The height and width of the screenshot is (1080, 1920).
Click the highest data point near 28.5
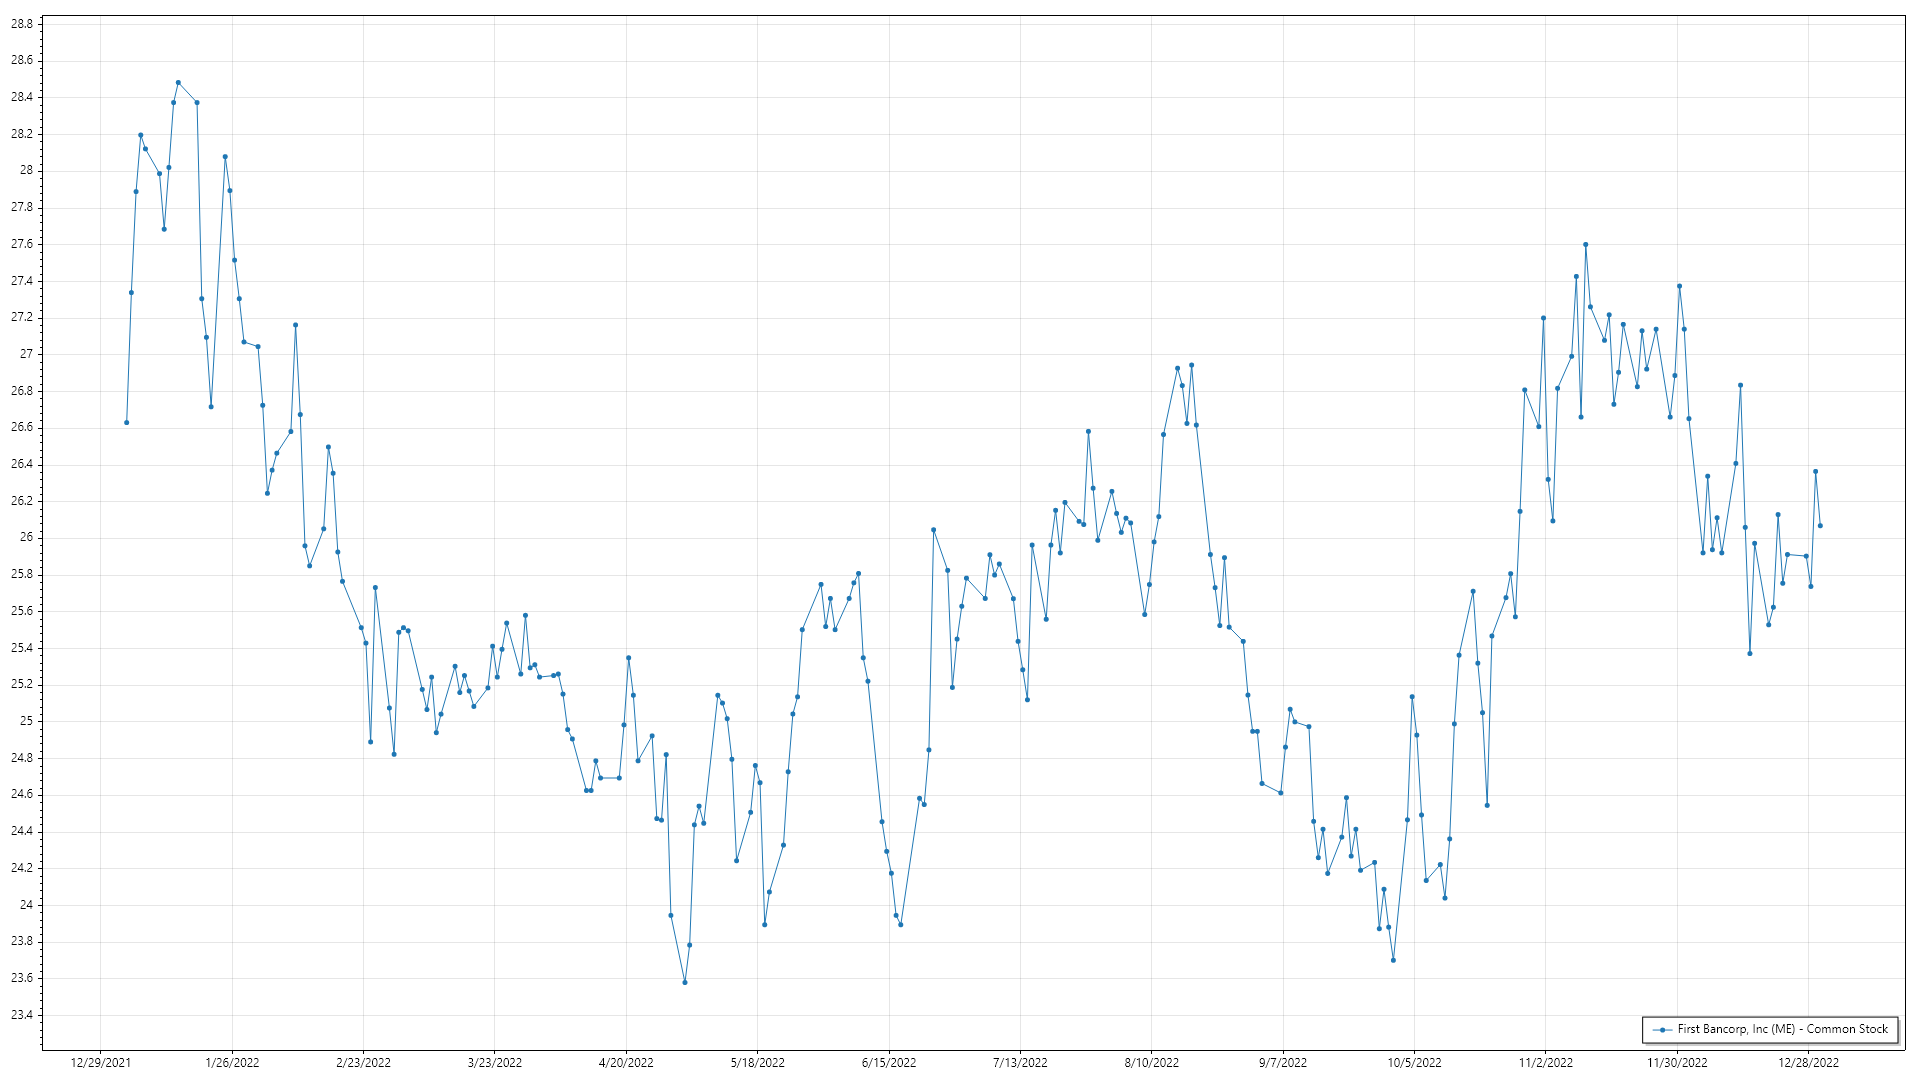coord(178,83)
